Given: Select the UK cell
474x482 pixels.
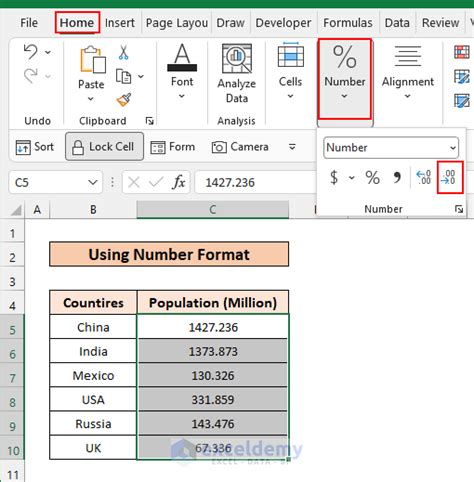Looking at the screenshot, I should tap(93, 448).
